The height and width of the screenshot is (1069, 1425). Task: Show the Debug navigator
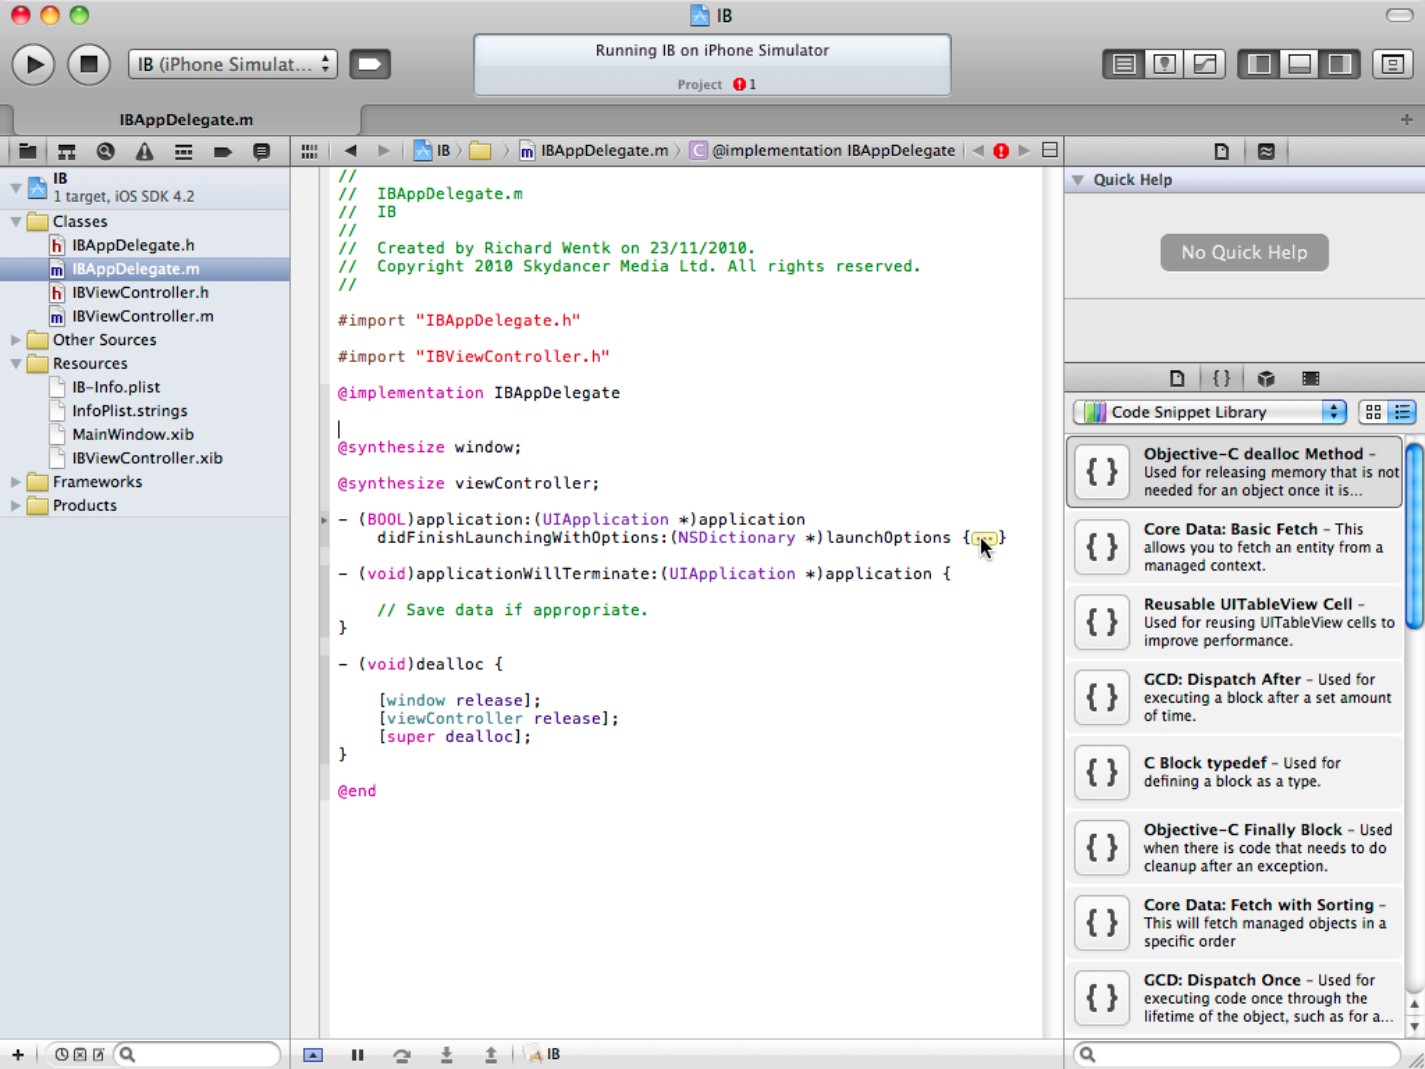[x=183, y=151]
